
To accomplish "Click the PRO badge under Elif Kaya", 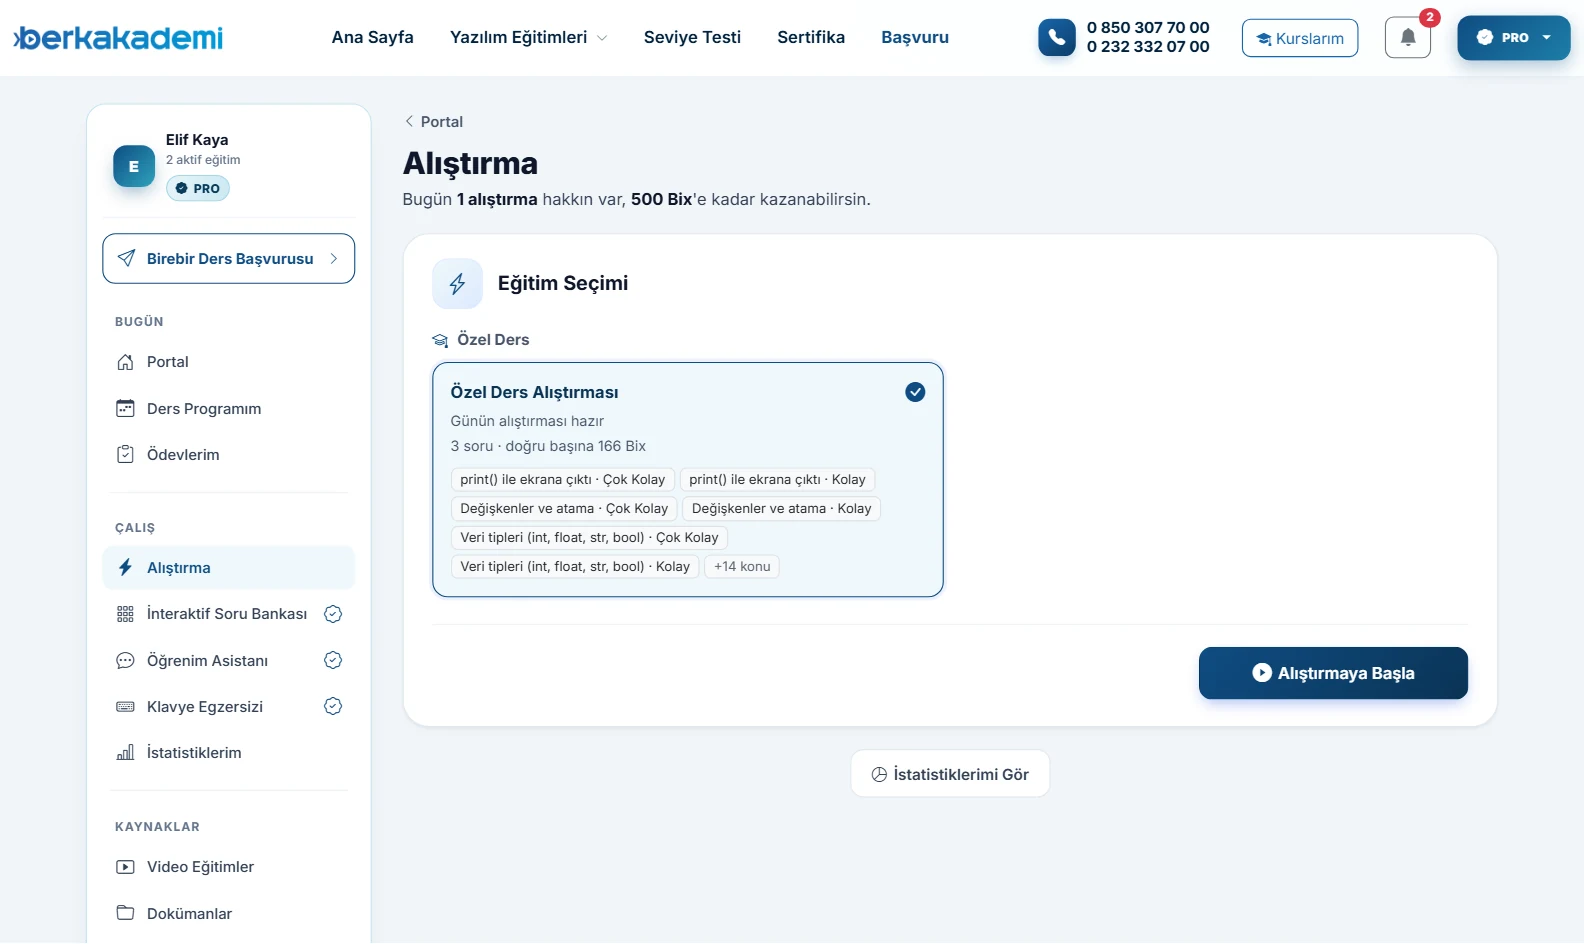I will point(198,188).
